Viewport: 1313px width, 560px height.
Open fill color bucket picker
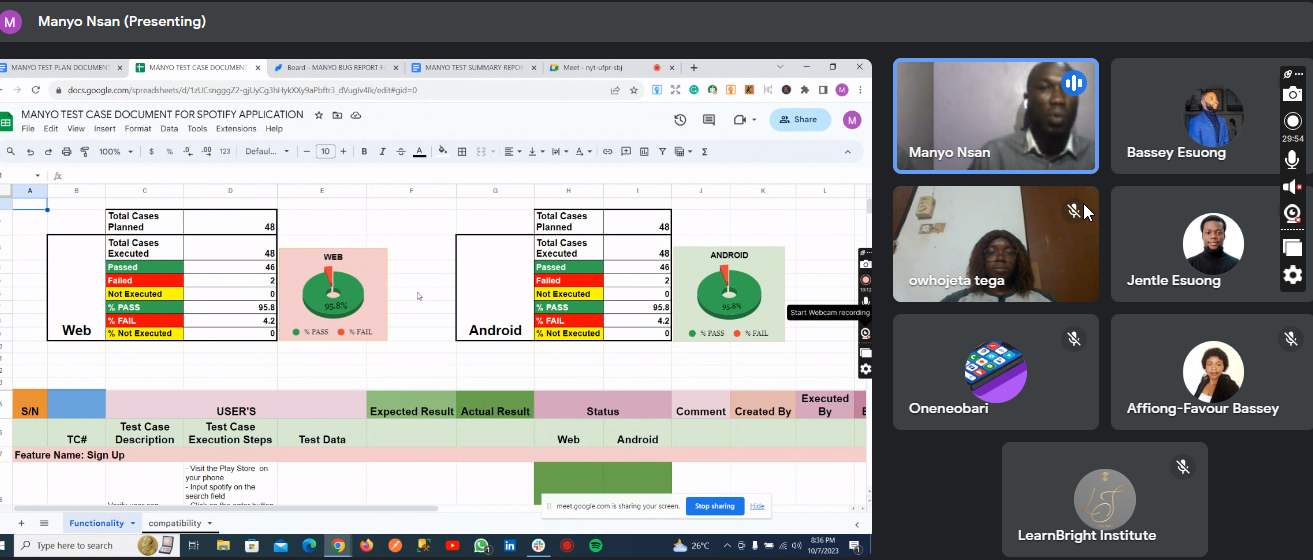[x=444, y=152]
